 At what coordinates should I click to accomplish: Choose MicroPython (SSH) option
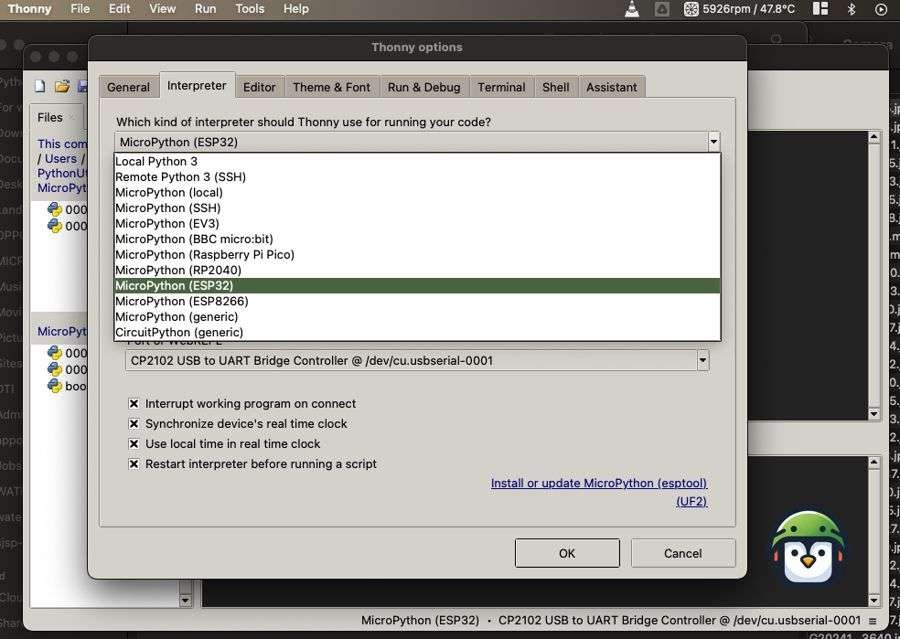point(417,208)
